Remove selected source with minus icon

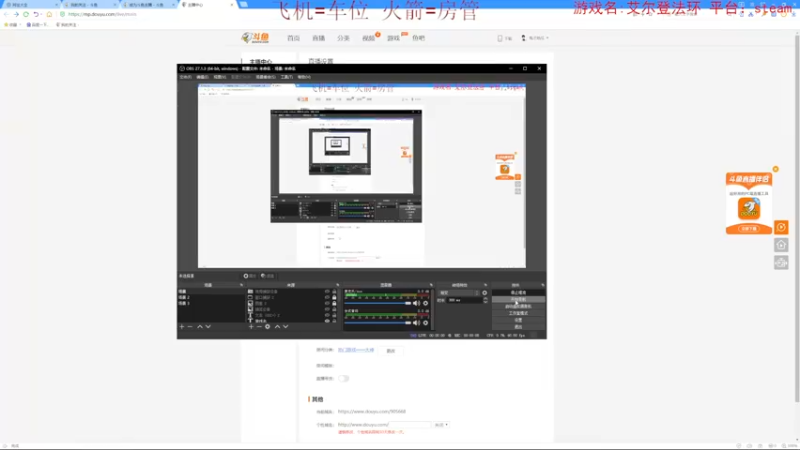pos(259,327)
